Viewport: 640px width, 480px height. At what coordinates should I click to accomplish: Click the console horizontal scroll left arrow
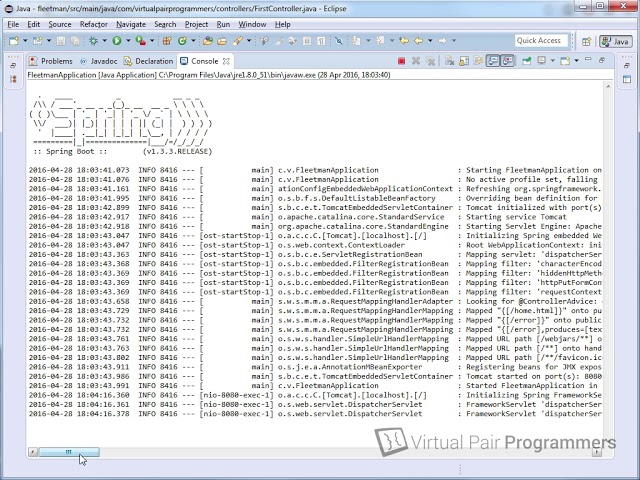coord(33,452)
